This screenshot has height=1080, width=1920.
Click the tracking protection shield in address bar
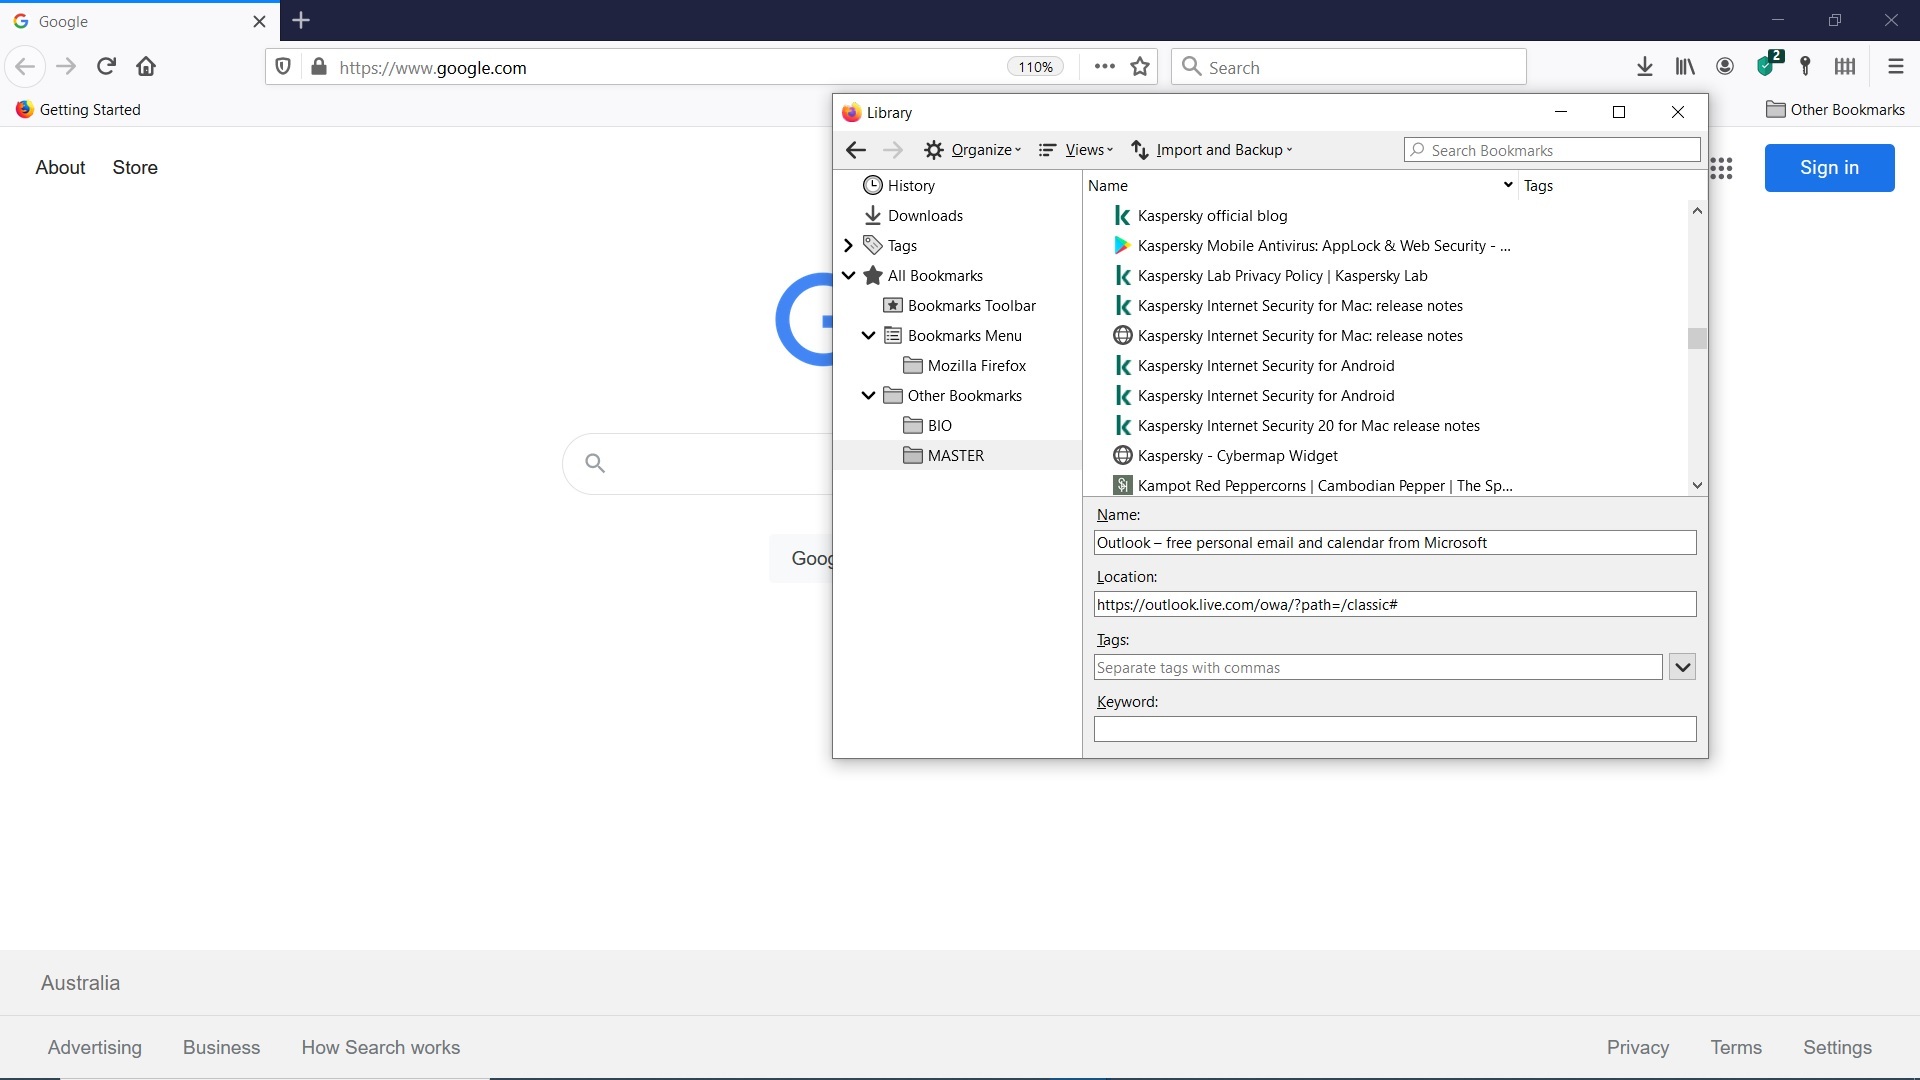coord(283,66)
